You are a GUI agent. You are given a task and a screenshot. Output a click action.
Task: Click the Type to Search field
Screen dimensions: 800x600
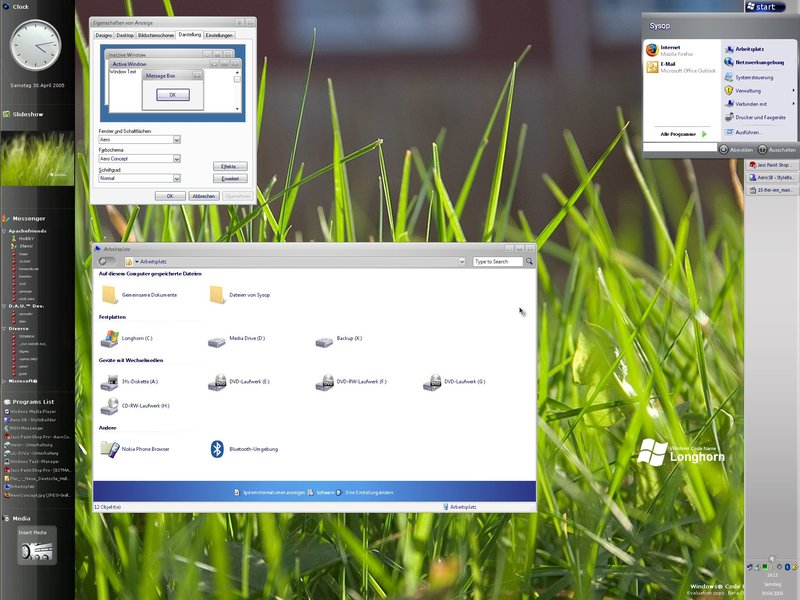[x=497, y=261]
